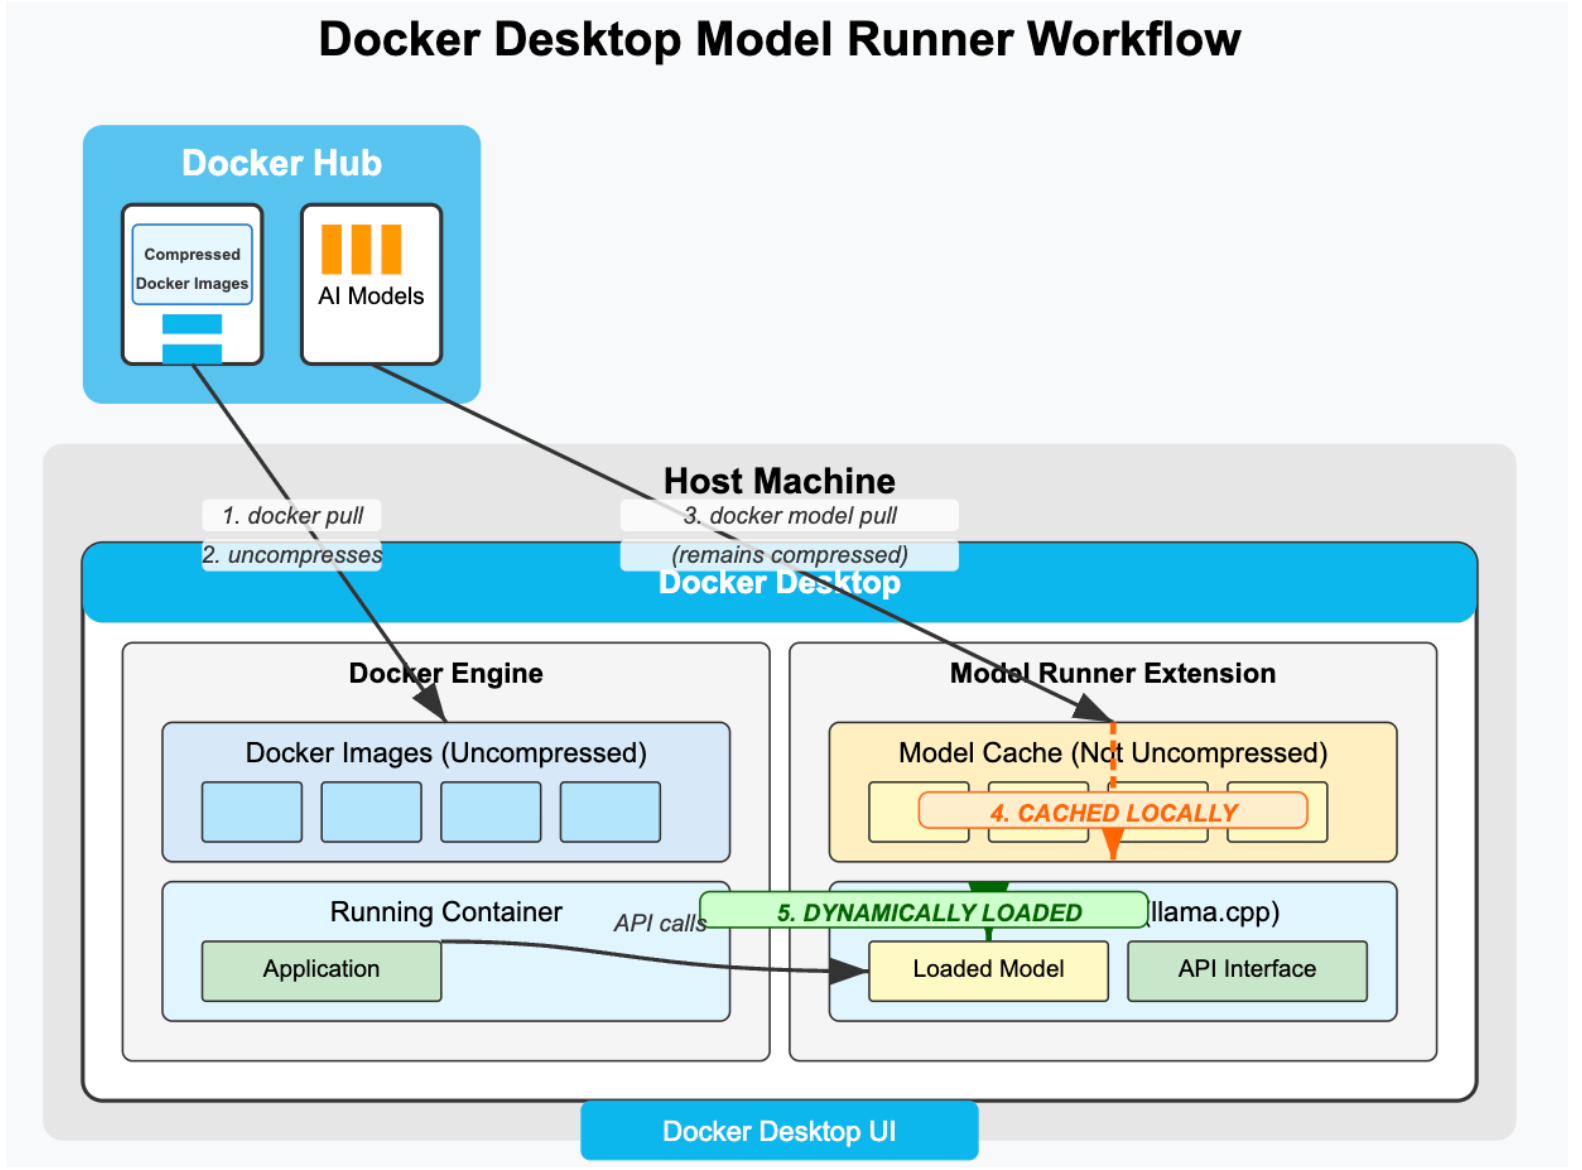The height and width of the screenshot is (1170, 1582).
Task: Click the 'API calls' label
Action: click(660, 923)
